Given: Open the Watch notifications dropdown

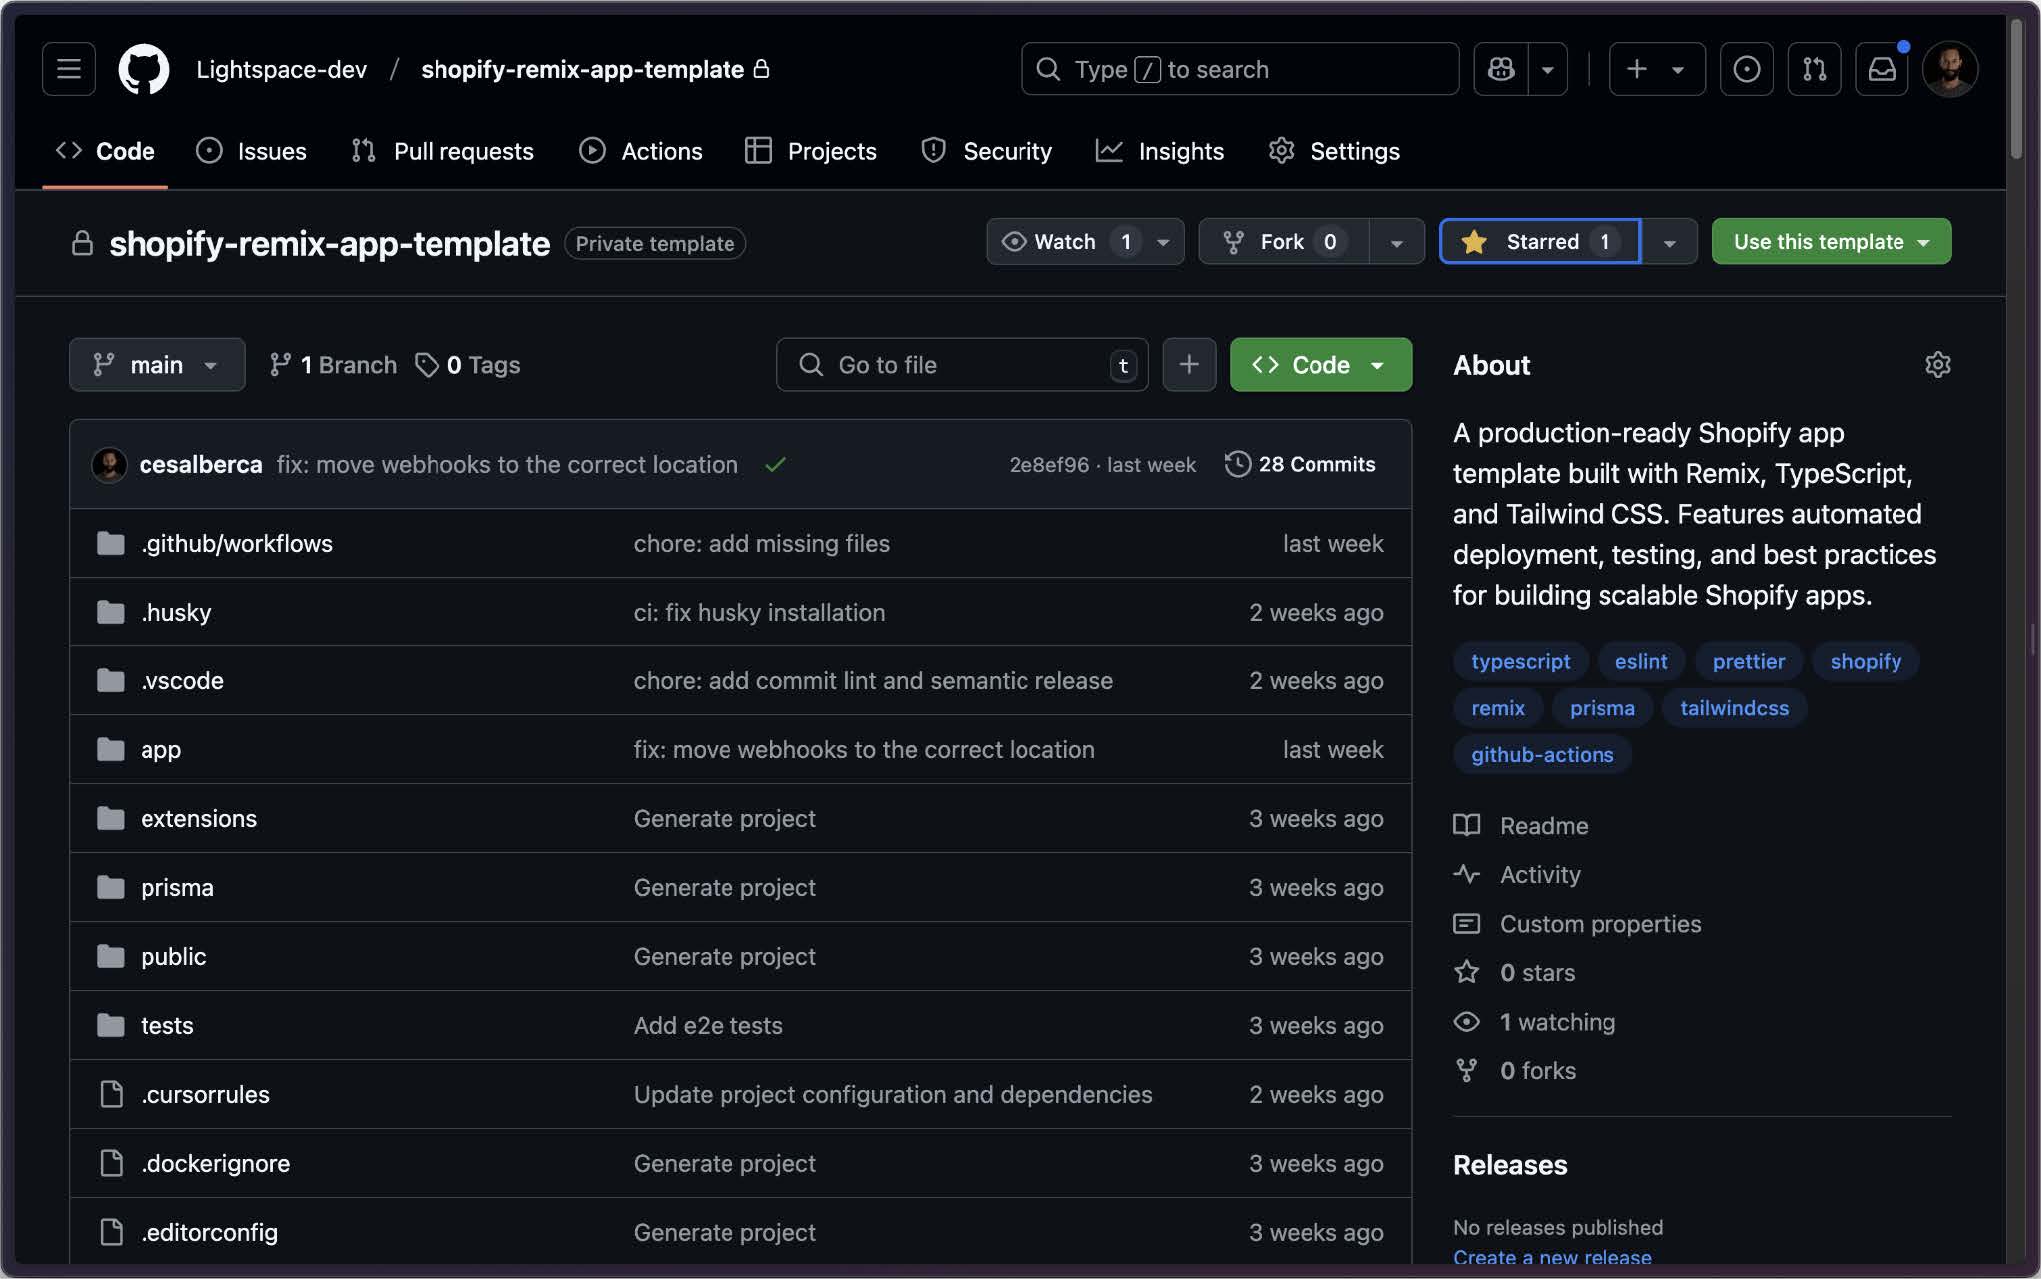Looking at the screenshot, I should [1085, 242].
